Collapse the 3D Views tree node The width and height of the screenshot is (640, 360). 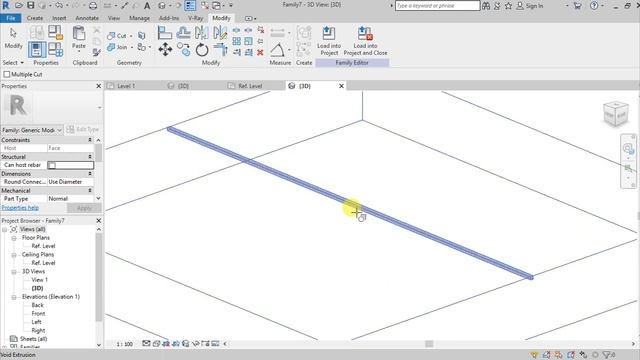point(14,271)
